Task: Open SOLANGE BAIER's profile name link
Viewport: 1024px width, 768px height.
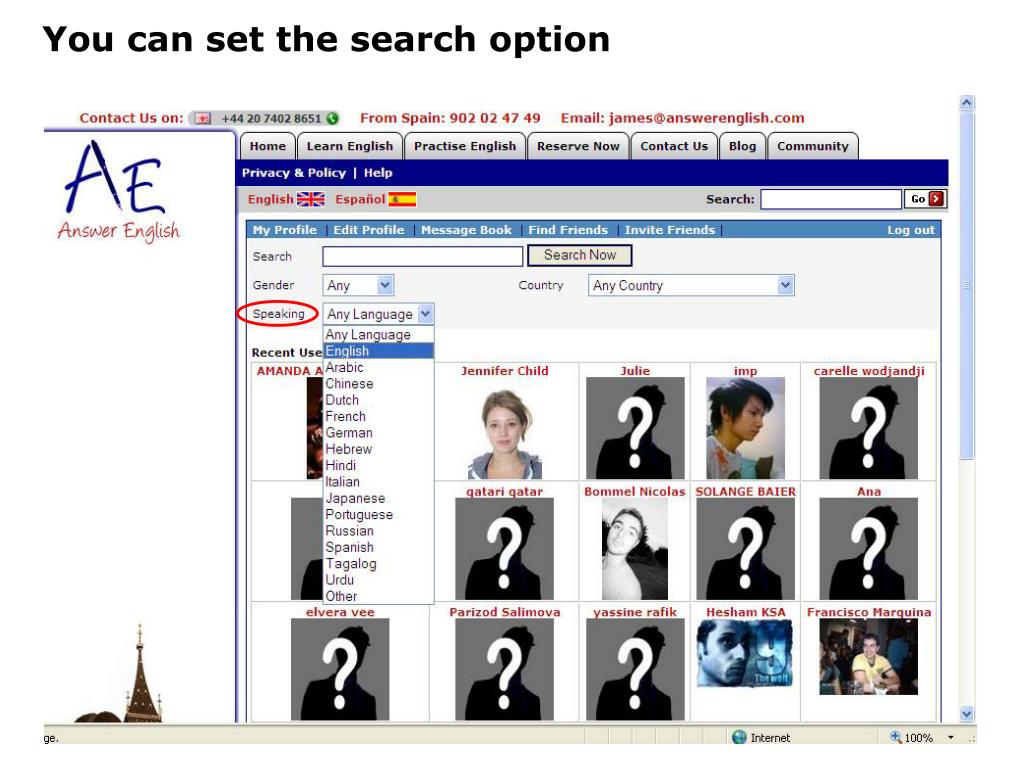Action: 745,492
